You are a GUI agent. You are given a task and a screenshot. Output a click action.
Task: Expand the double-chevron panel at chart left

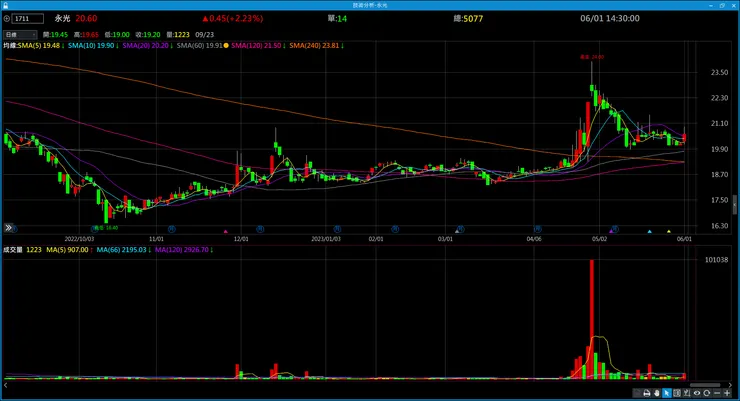pyautogui.click(x=8, y=228)
